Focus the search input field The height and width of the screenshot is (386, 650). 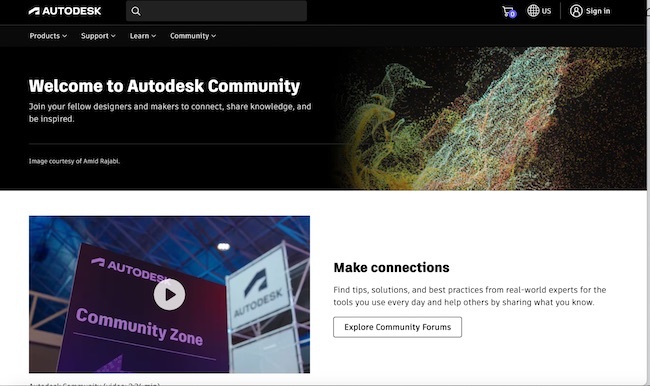pos(216,11)
